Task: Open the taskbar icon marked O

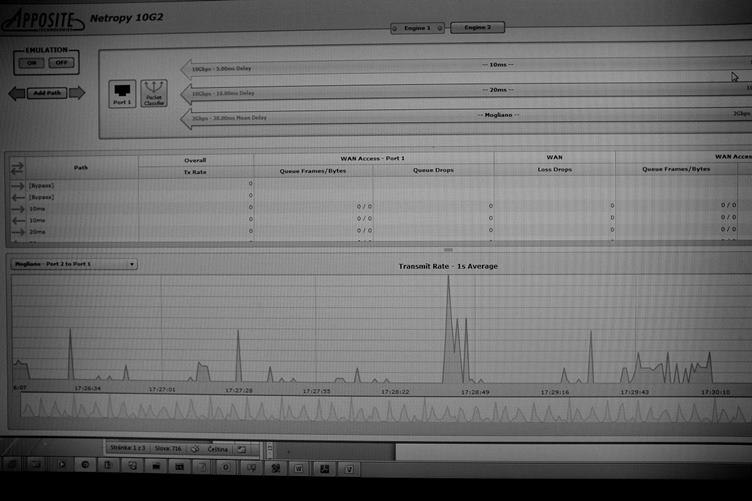Action: click(x=226, y=467)
